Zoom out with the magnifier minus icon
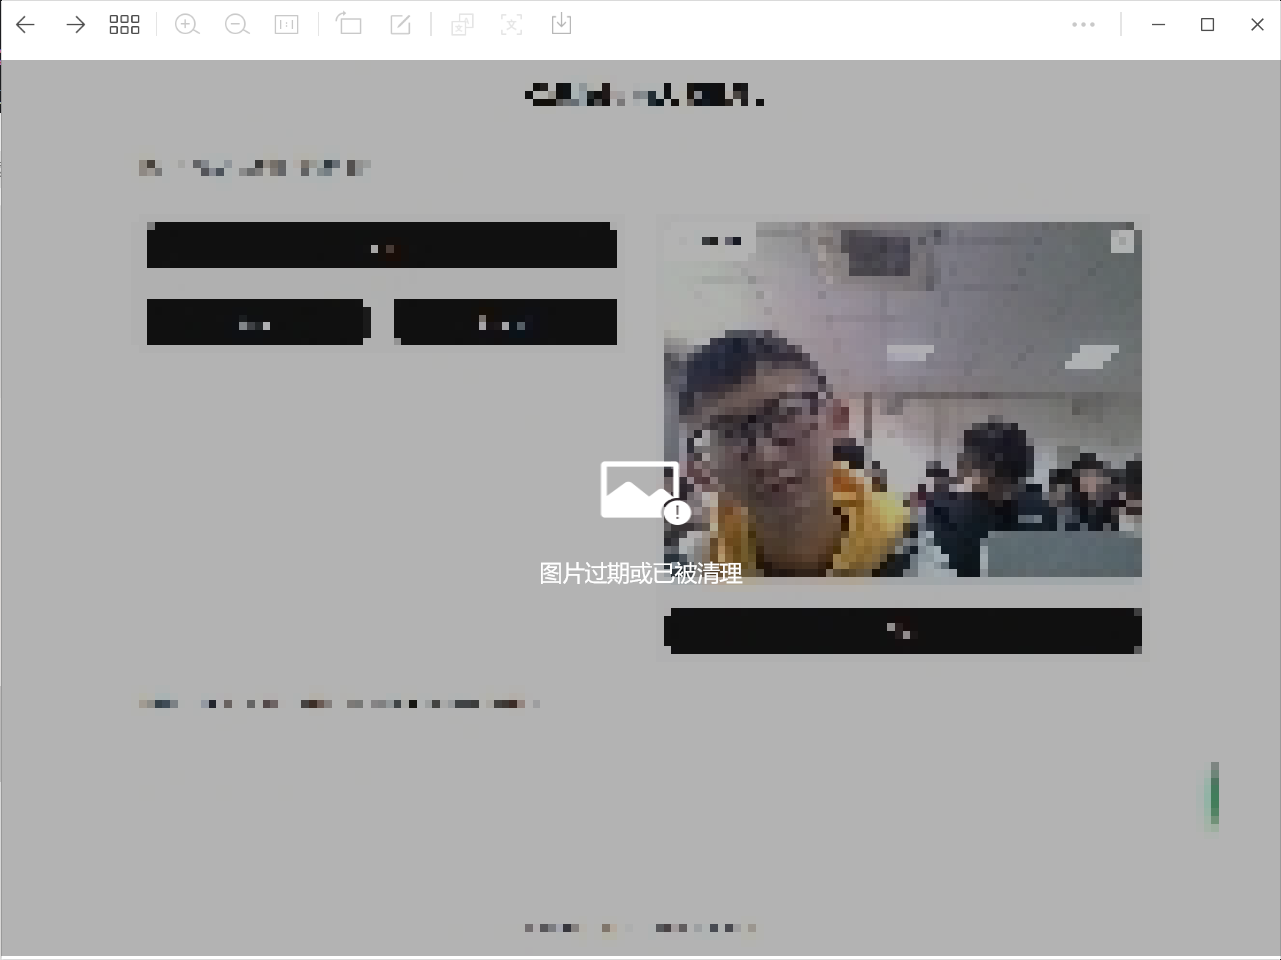The image size is (1281, 960). coord(237,25)
